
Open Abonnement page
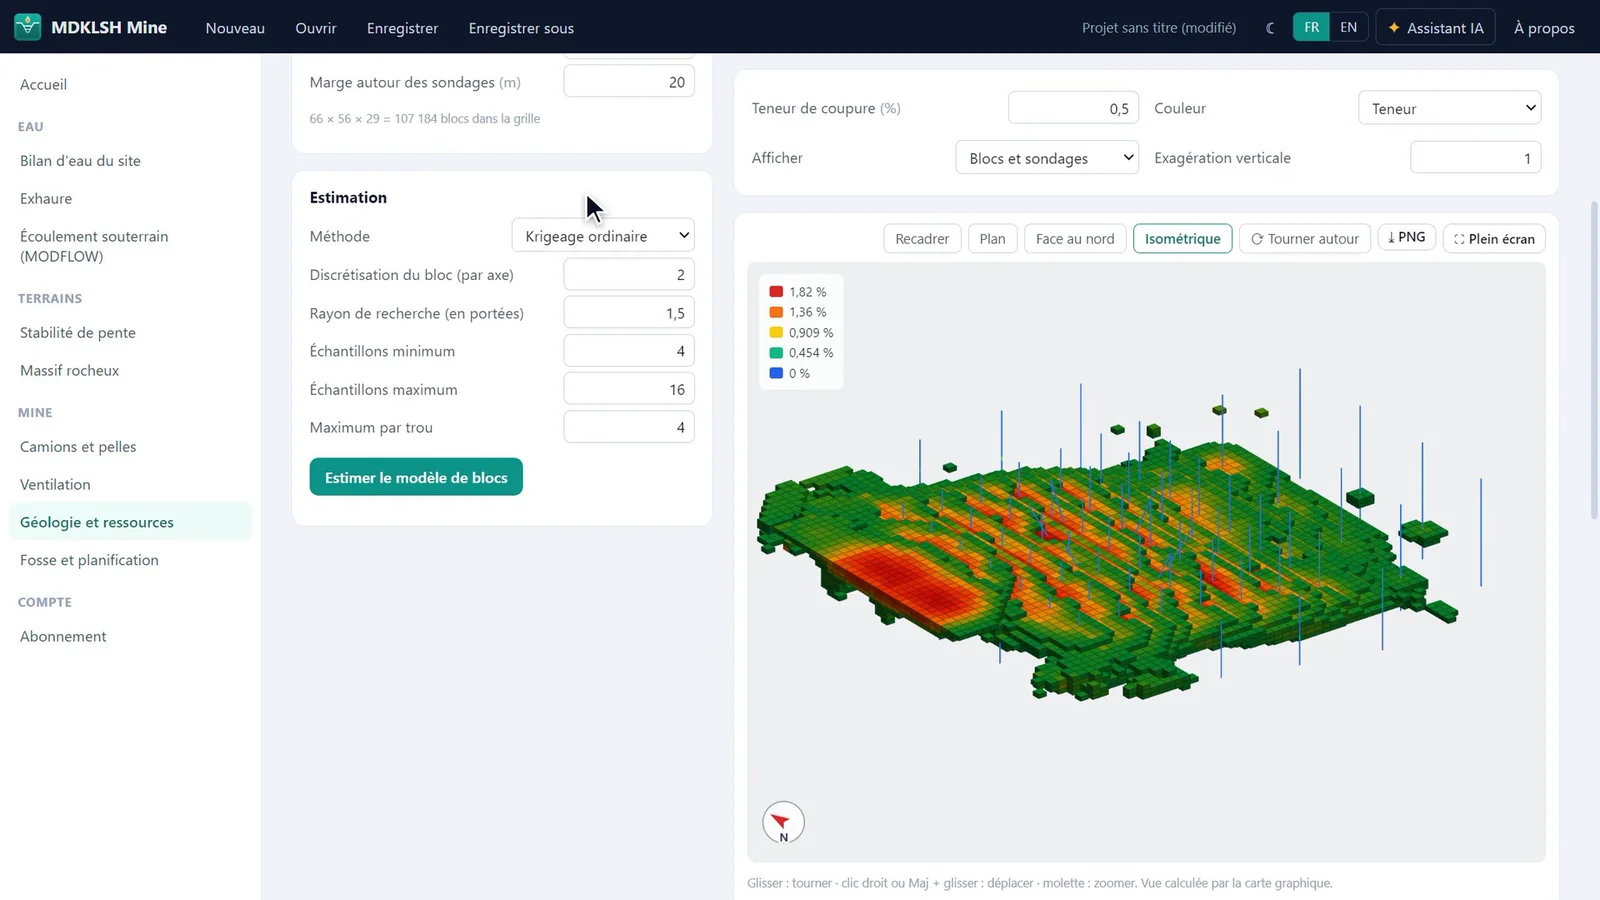[x=130, y=636]
